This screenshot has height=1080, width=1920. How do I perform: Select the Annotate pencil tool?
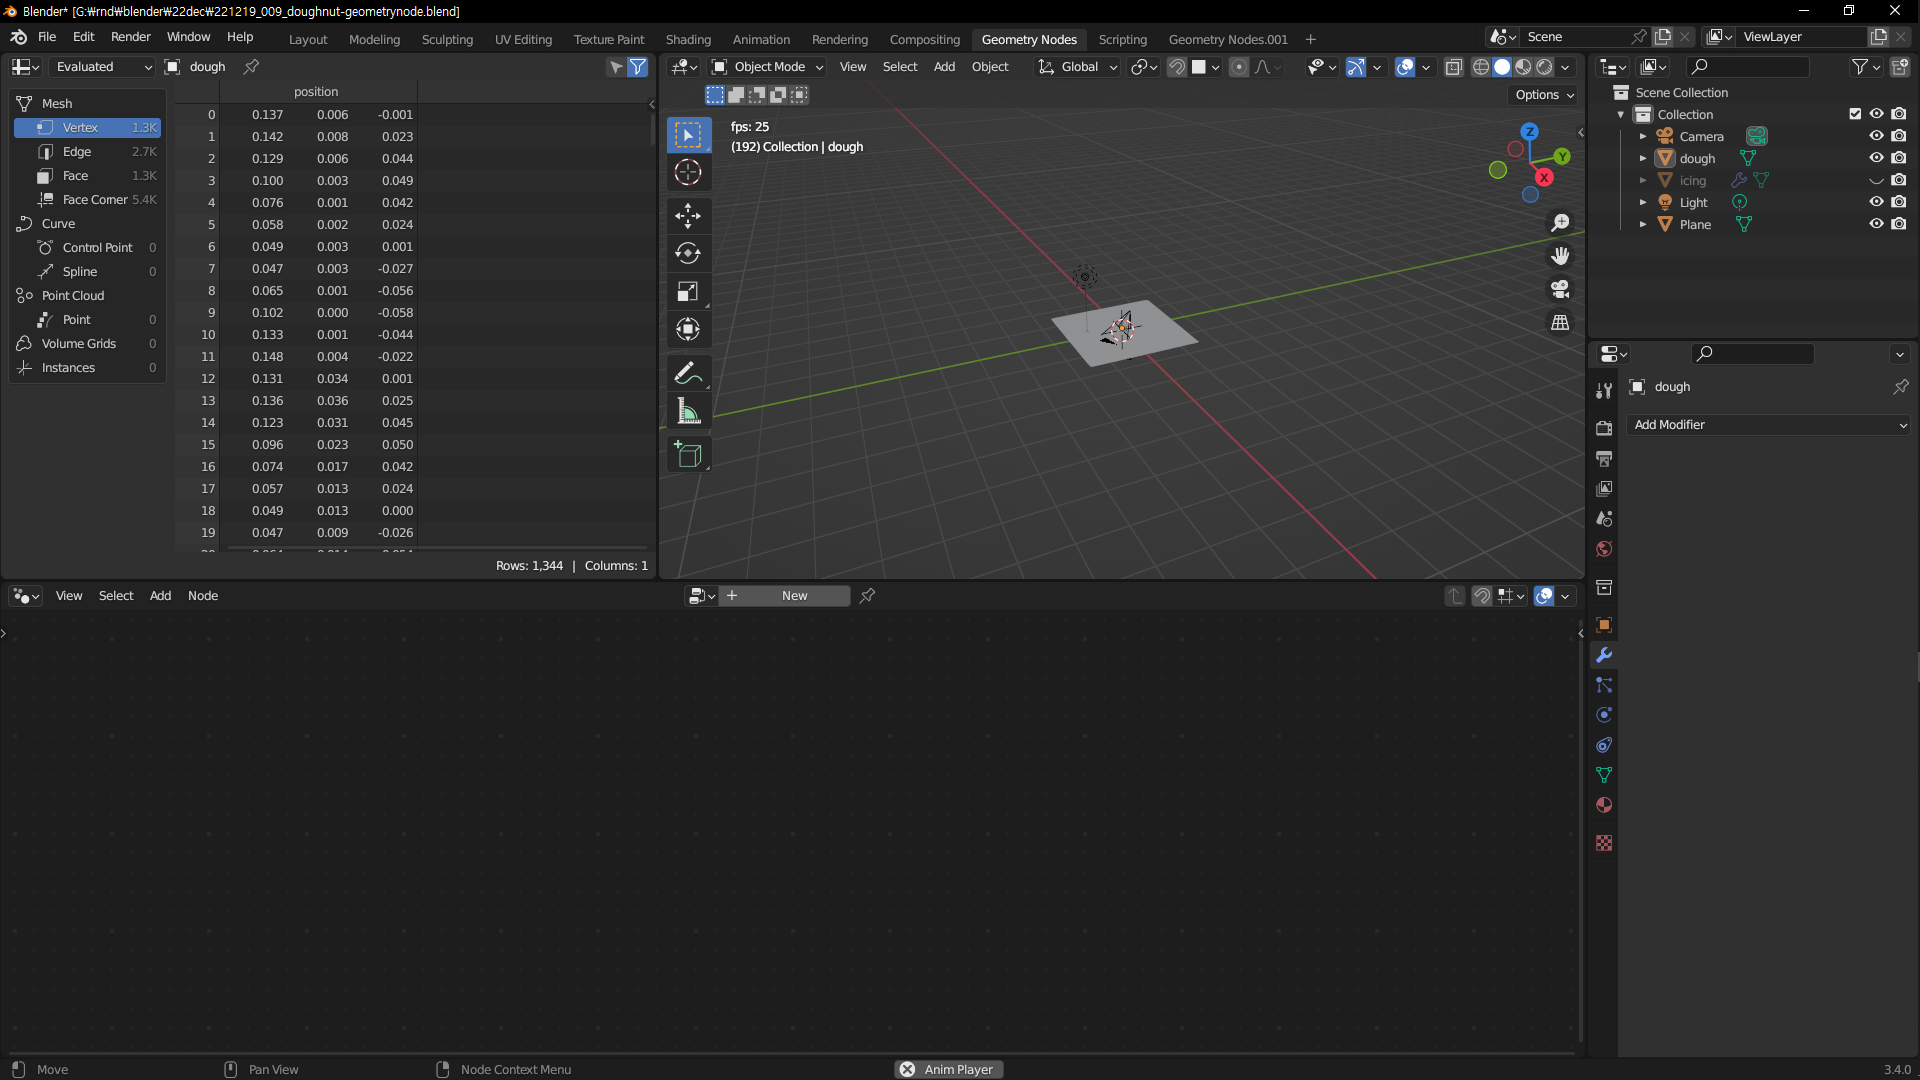[x=688, y=373]
